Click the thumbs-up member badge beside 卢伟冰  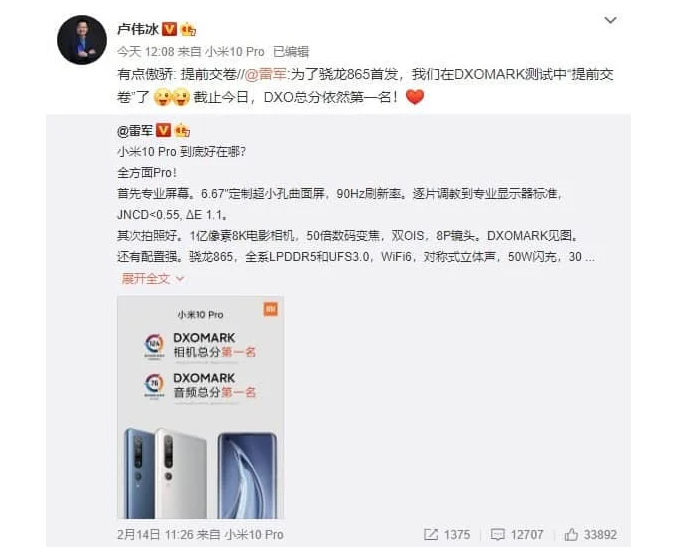pos(188,29)
